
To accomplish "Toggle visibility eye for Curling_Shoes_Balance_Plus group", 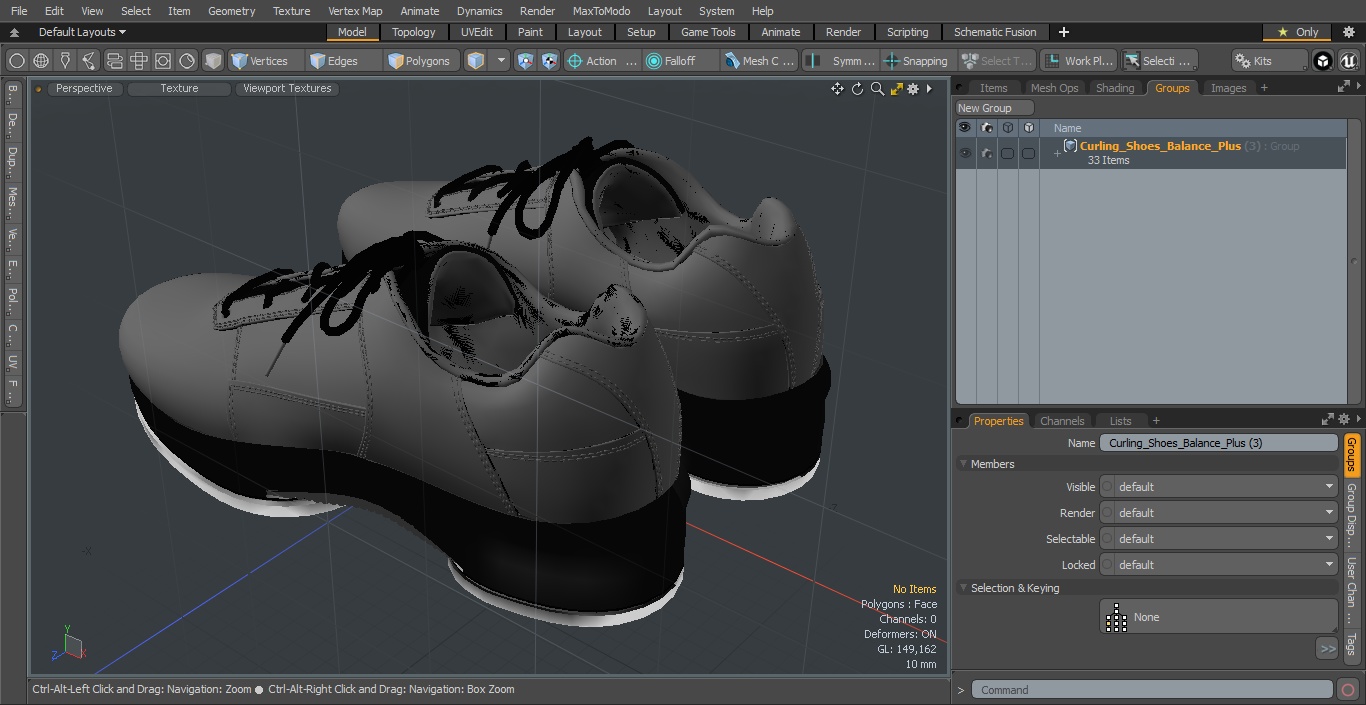I will tap(965, 153).
